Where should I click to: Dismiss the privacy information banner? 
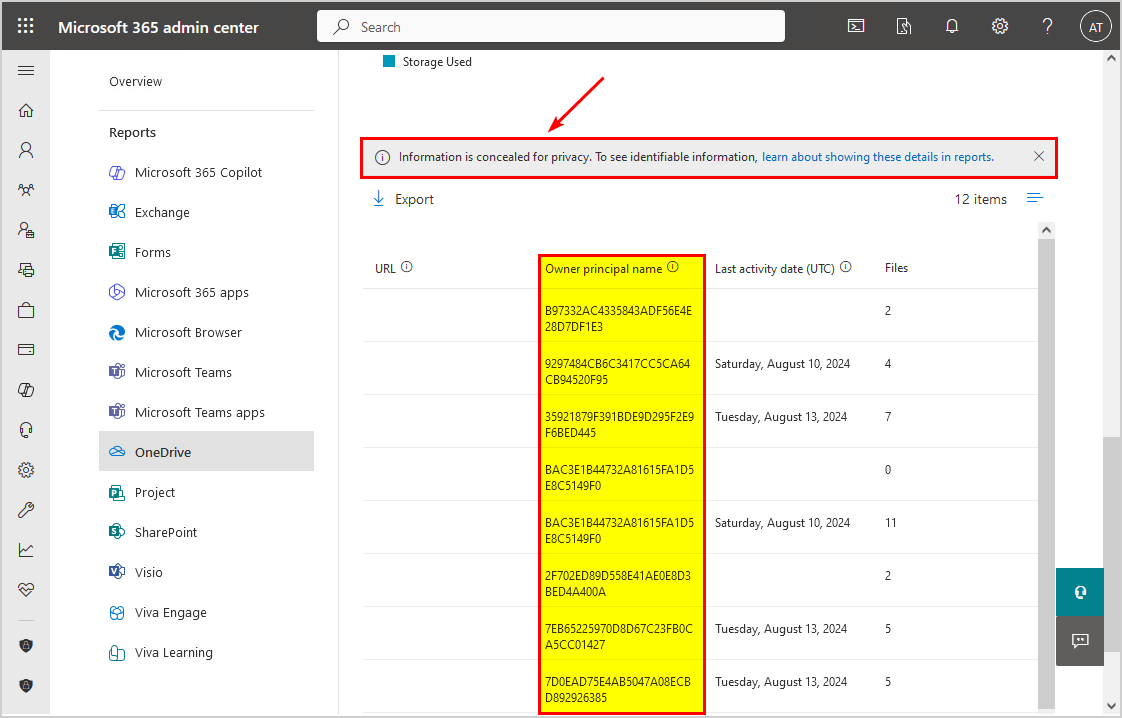click(x=1039, y=157)
